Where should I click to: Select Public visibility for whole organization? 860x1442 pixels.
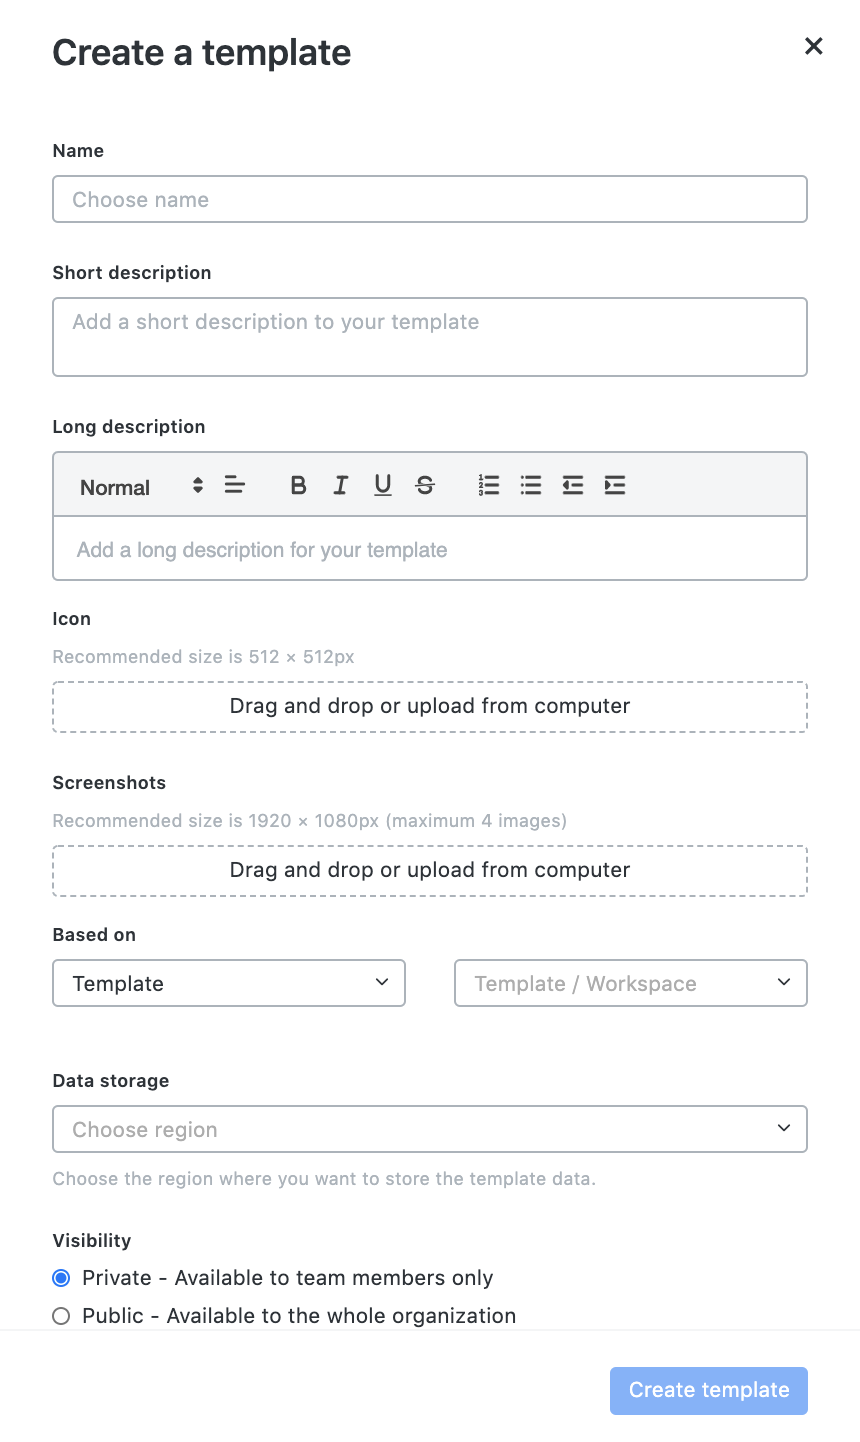coord(61,1316)
